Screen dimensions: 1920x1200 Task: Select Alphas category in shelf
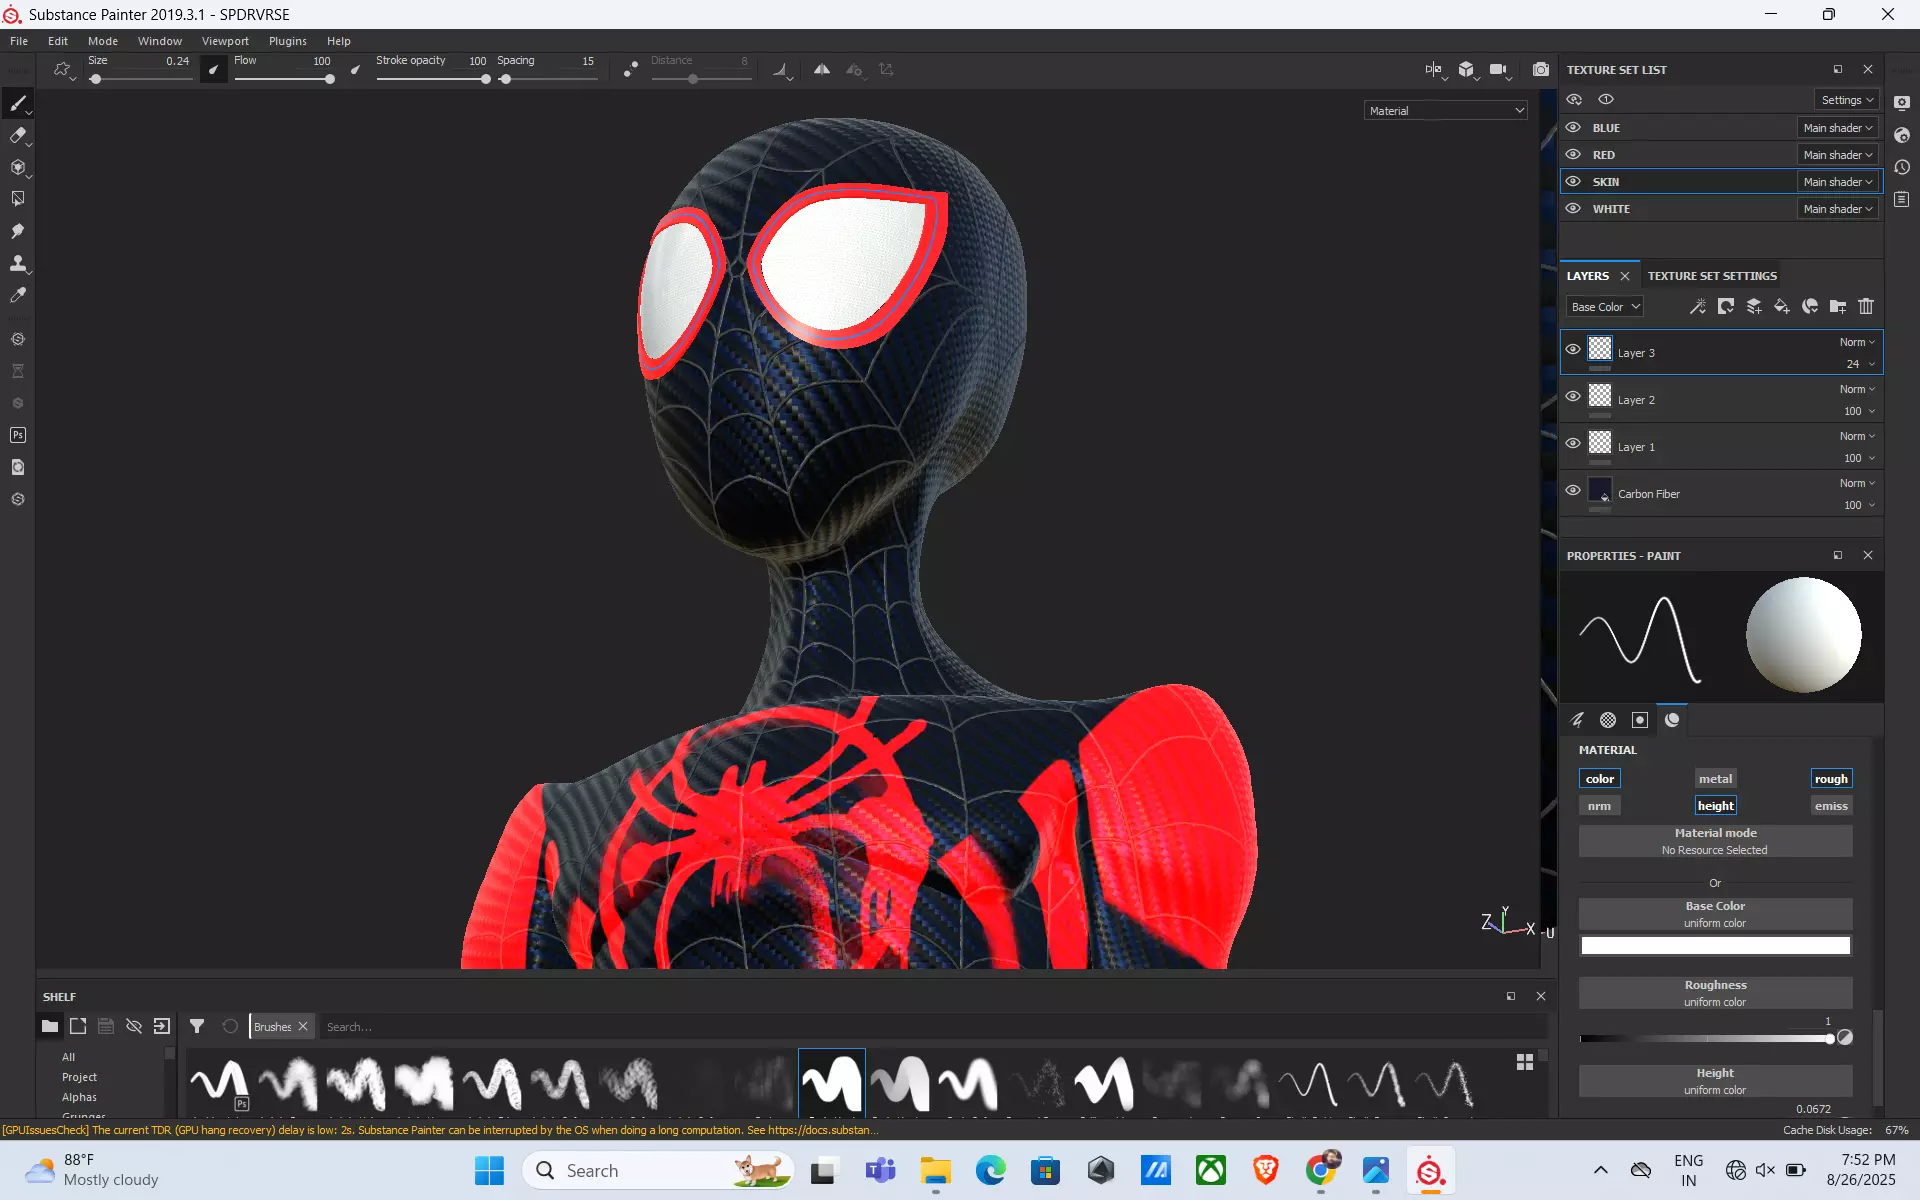79,1097
